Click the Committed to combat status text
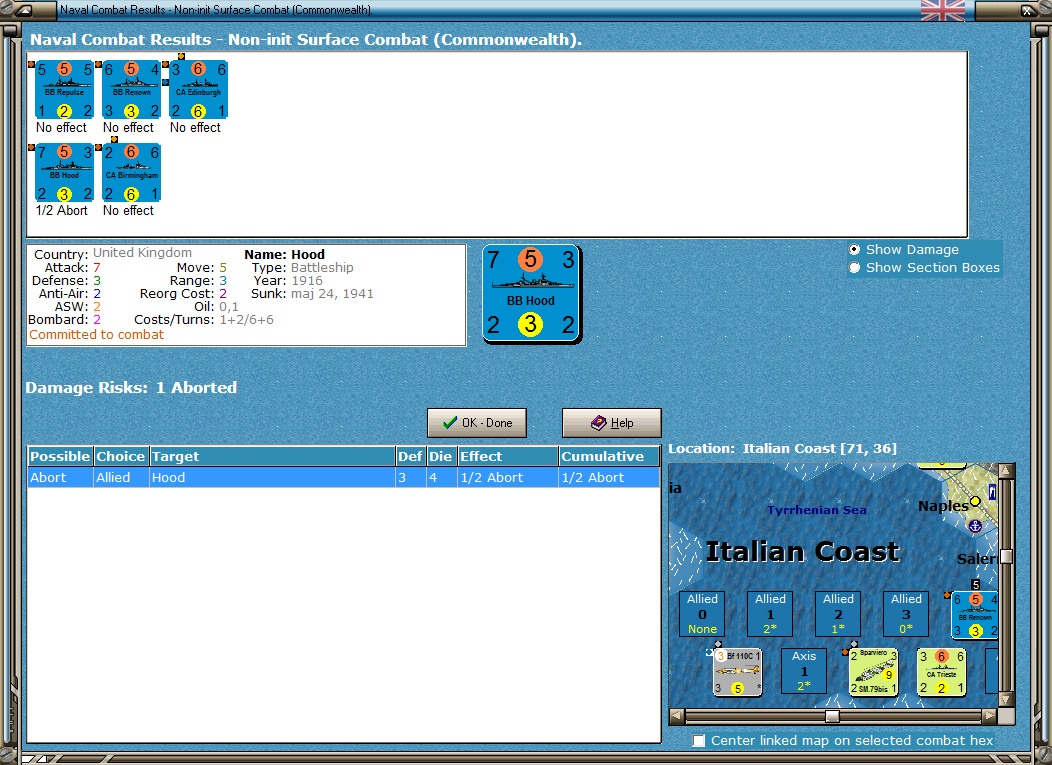The width and height of the screenshot is (1052, 765). click(96, 334)
